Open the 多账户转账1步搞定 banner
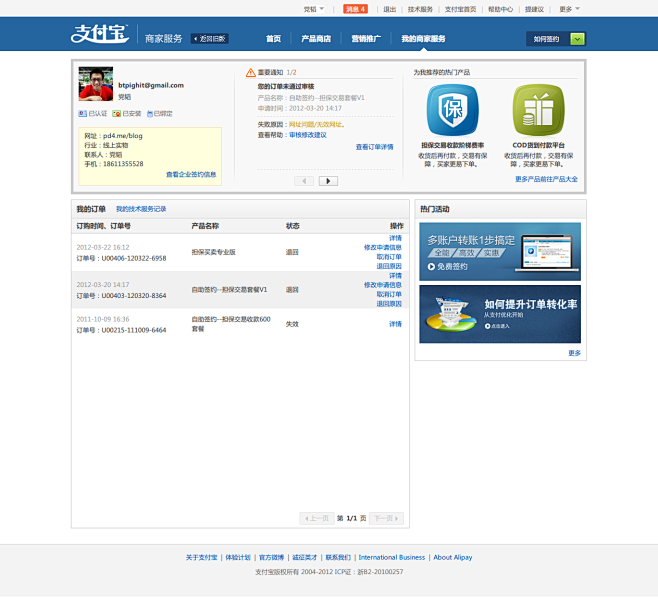 pyautogui.click(x=500, y=252)
